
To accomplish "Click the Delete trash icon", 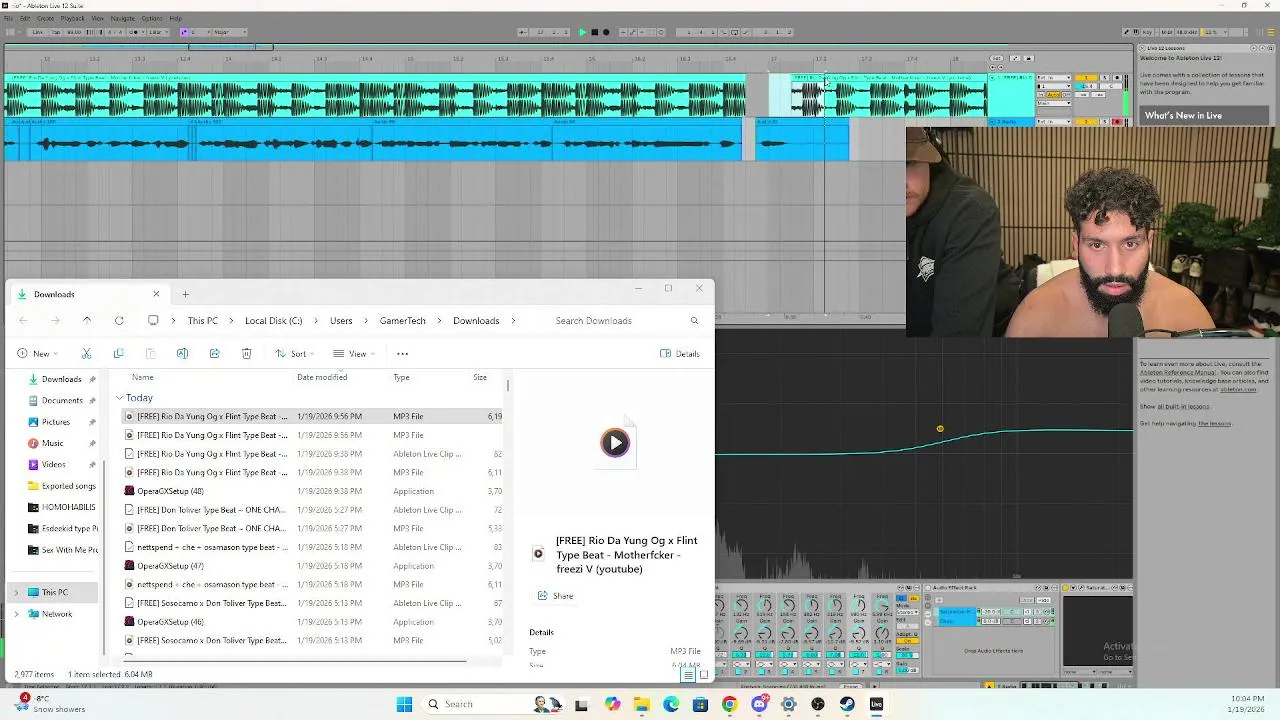I will click(246, 353).
